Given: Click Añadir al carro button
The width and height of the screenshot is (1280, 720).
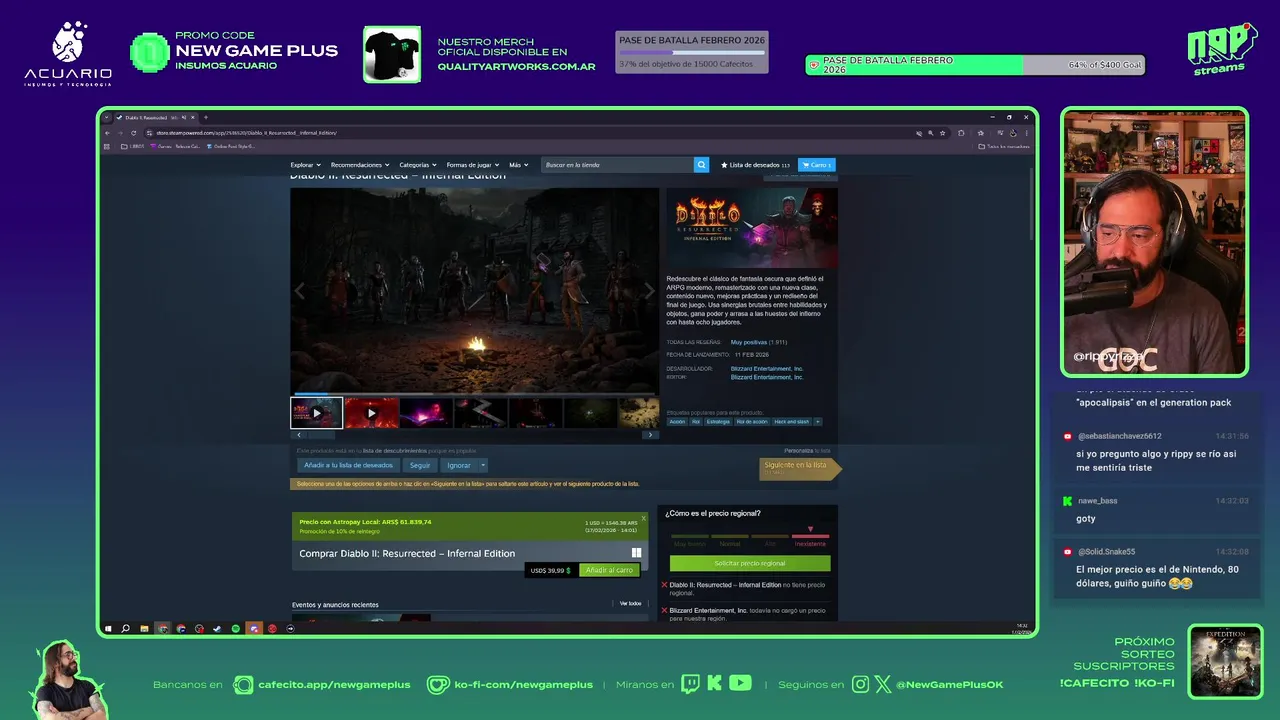Looking at the screenshot, I should click(609, 570).
